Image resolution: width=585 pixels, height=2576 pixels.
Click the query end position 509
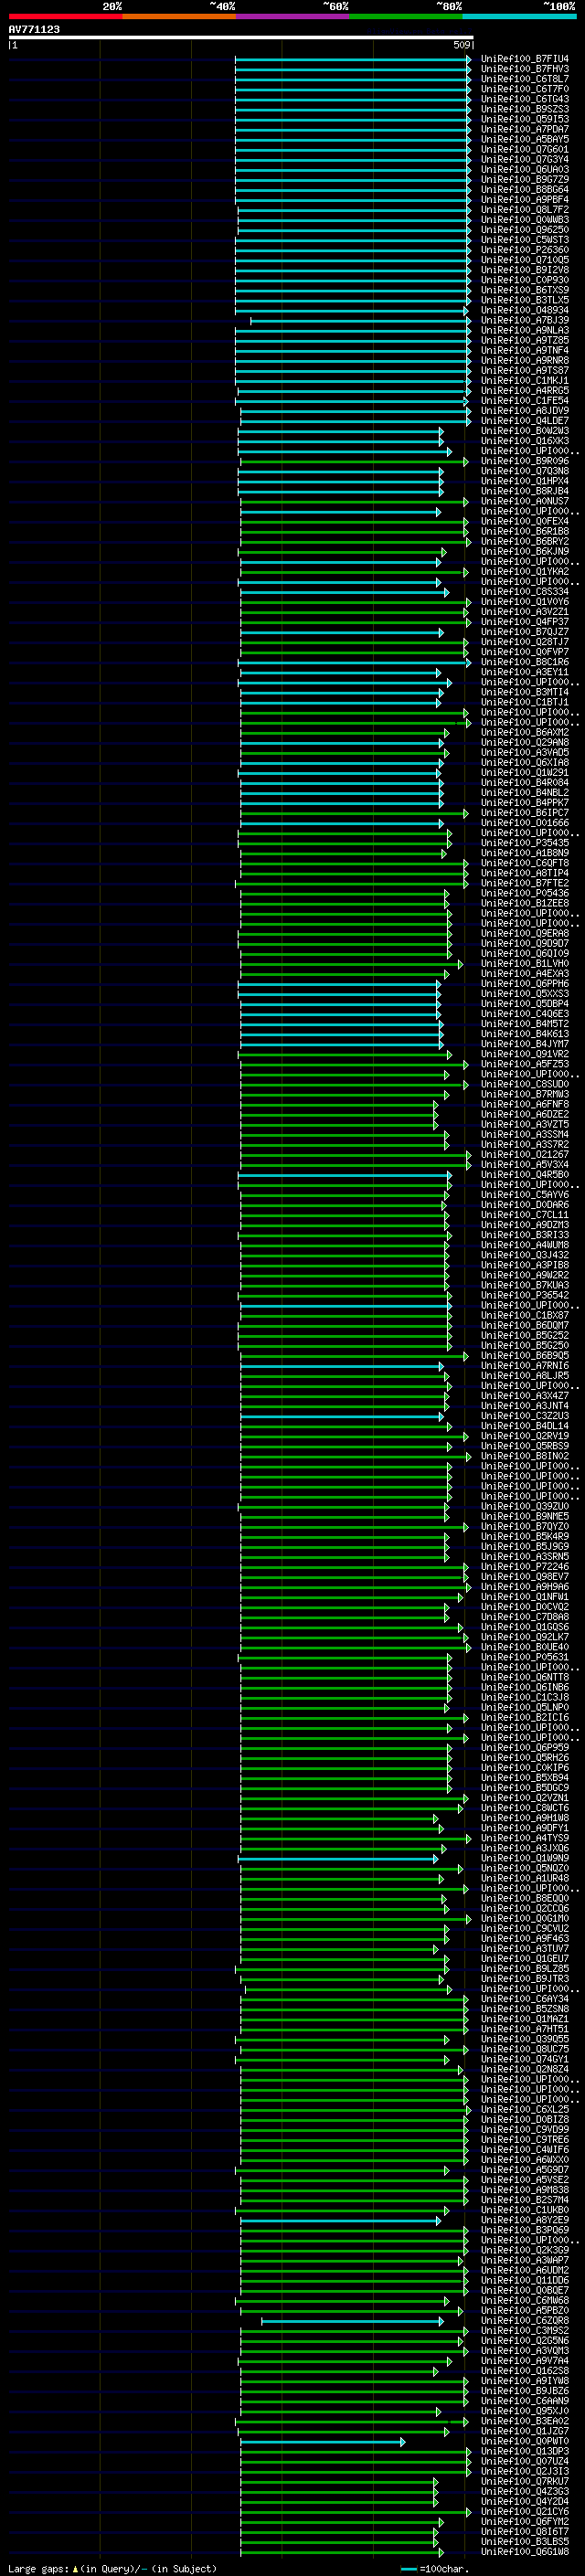(x=462, y=45)
